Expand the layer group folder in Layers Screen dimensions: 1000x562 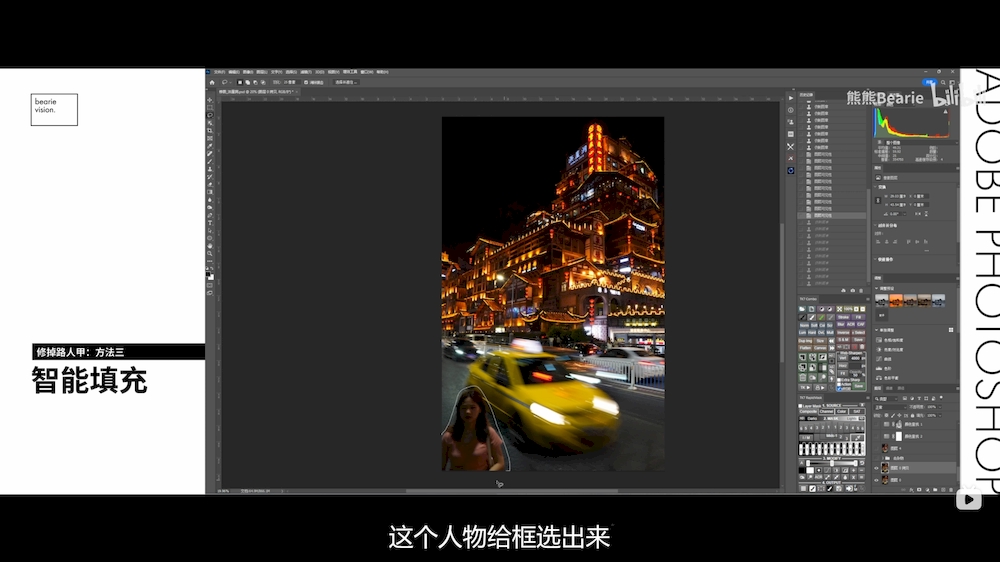click(x=883, y=457)
